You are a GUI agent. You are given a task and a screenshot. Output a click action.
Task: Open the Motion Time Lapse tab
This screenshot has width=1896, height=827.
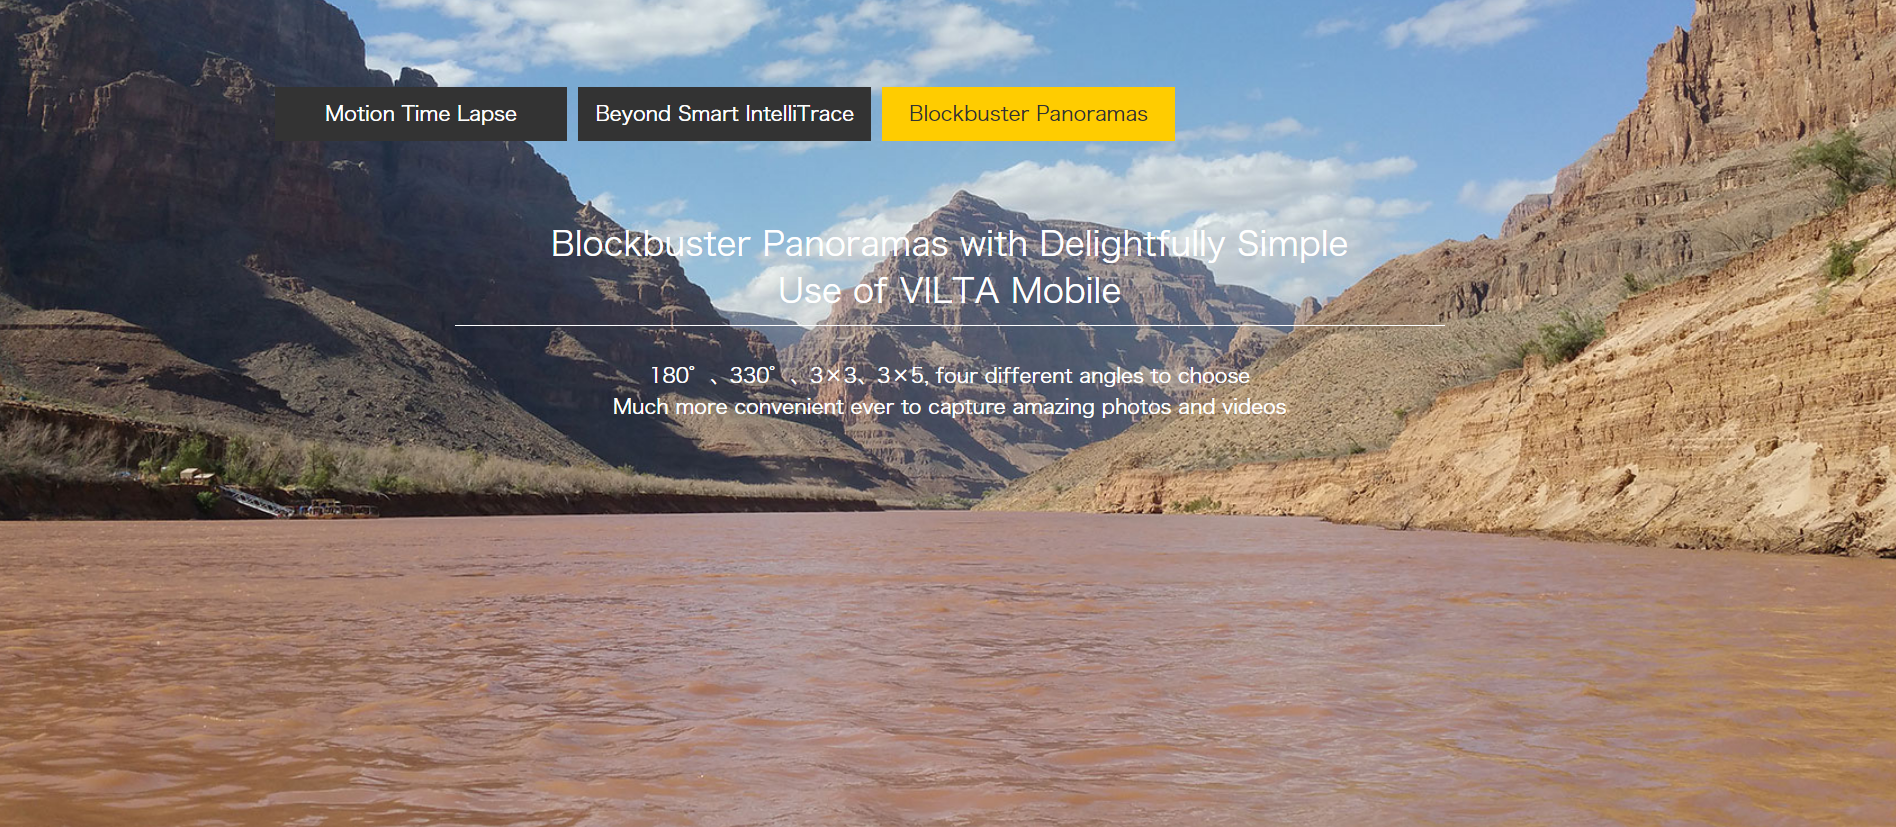(421, 114)
